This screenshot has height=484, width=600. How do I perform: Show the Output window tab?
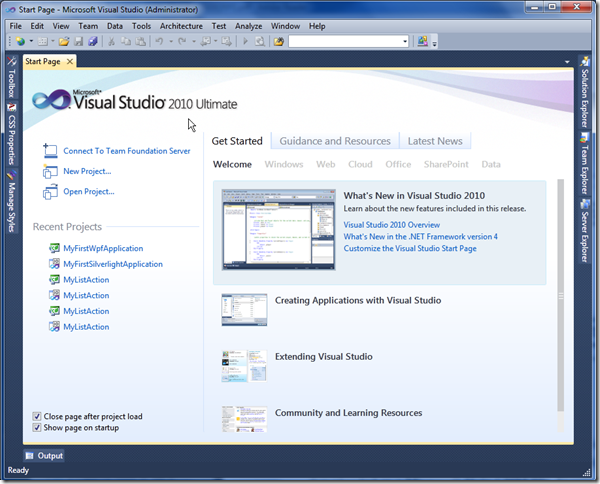click(44, 456)
